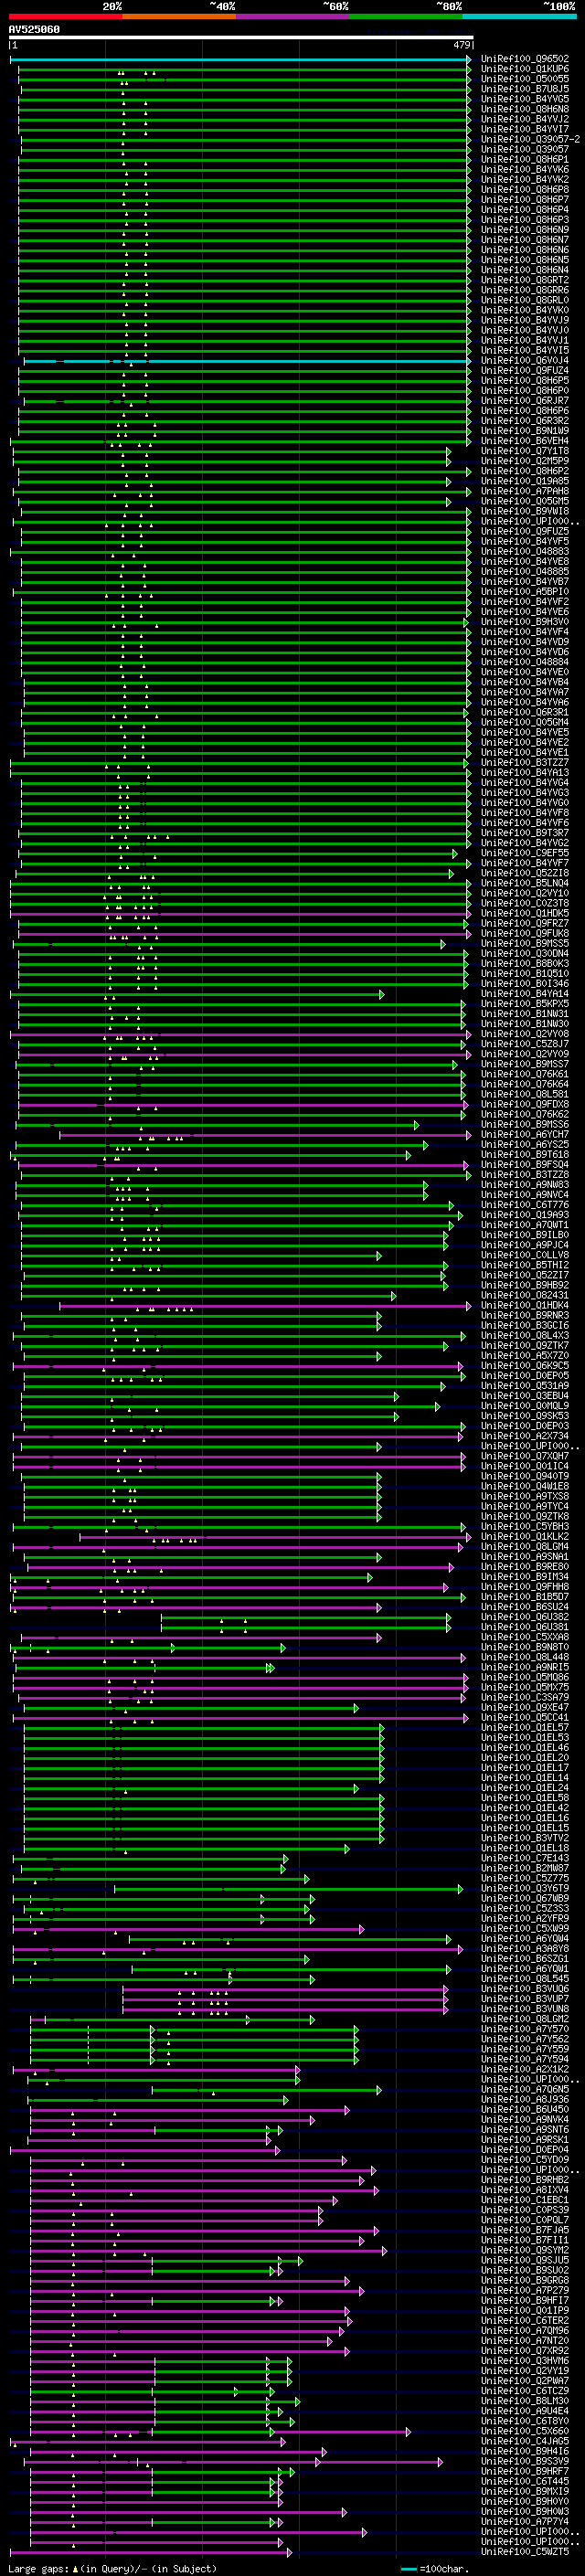Open hit UniRef100_B7U8J5
The image size is (585, 2576).
click(x=525, y=89)
